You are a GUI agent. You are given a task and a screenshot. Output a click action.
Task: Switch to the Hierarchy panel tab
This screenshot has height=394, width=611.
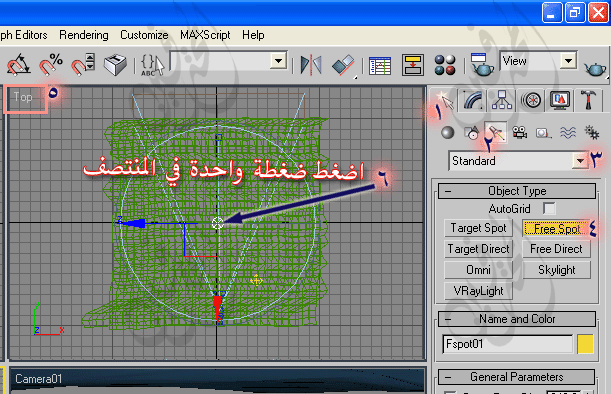pyautogui.click(x=502, y=100)
